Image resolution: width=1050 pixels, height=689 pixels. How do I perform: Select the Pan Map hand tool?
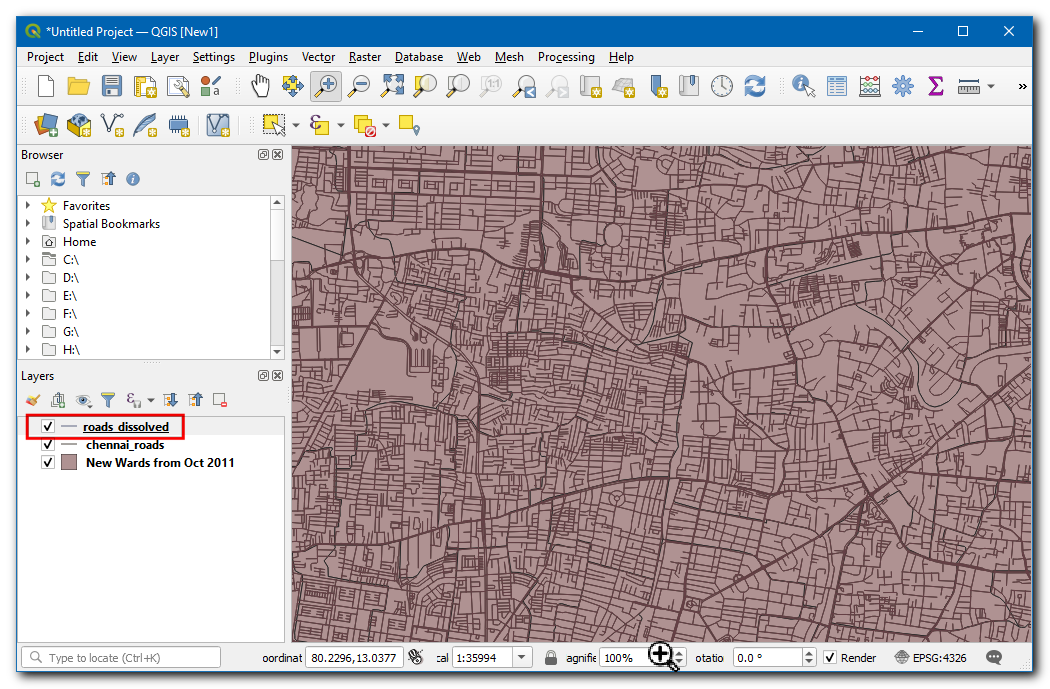click(260, 87)
